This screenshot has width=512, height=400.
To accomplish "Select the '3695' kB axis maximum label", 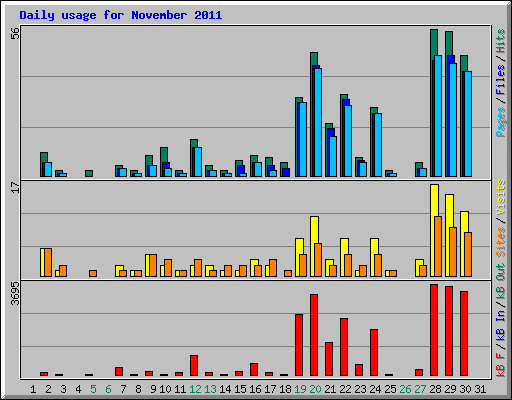I will (x=15, y=293).
